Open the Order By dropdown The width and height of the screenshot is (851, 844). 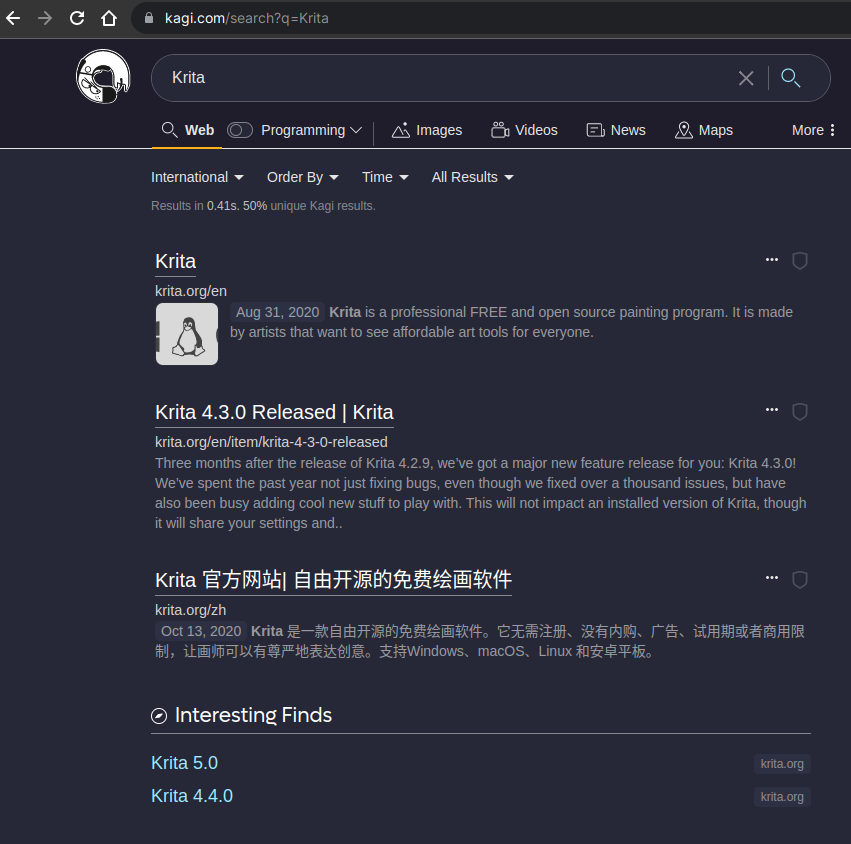302,177
